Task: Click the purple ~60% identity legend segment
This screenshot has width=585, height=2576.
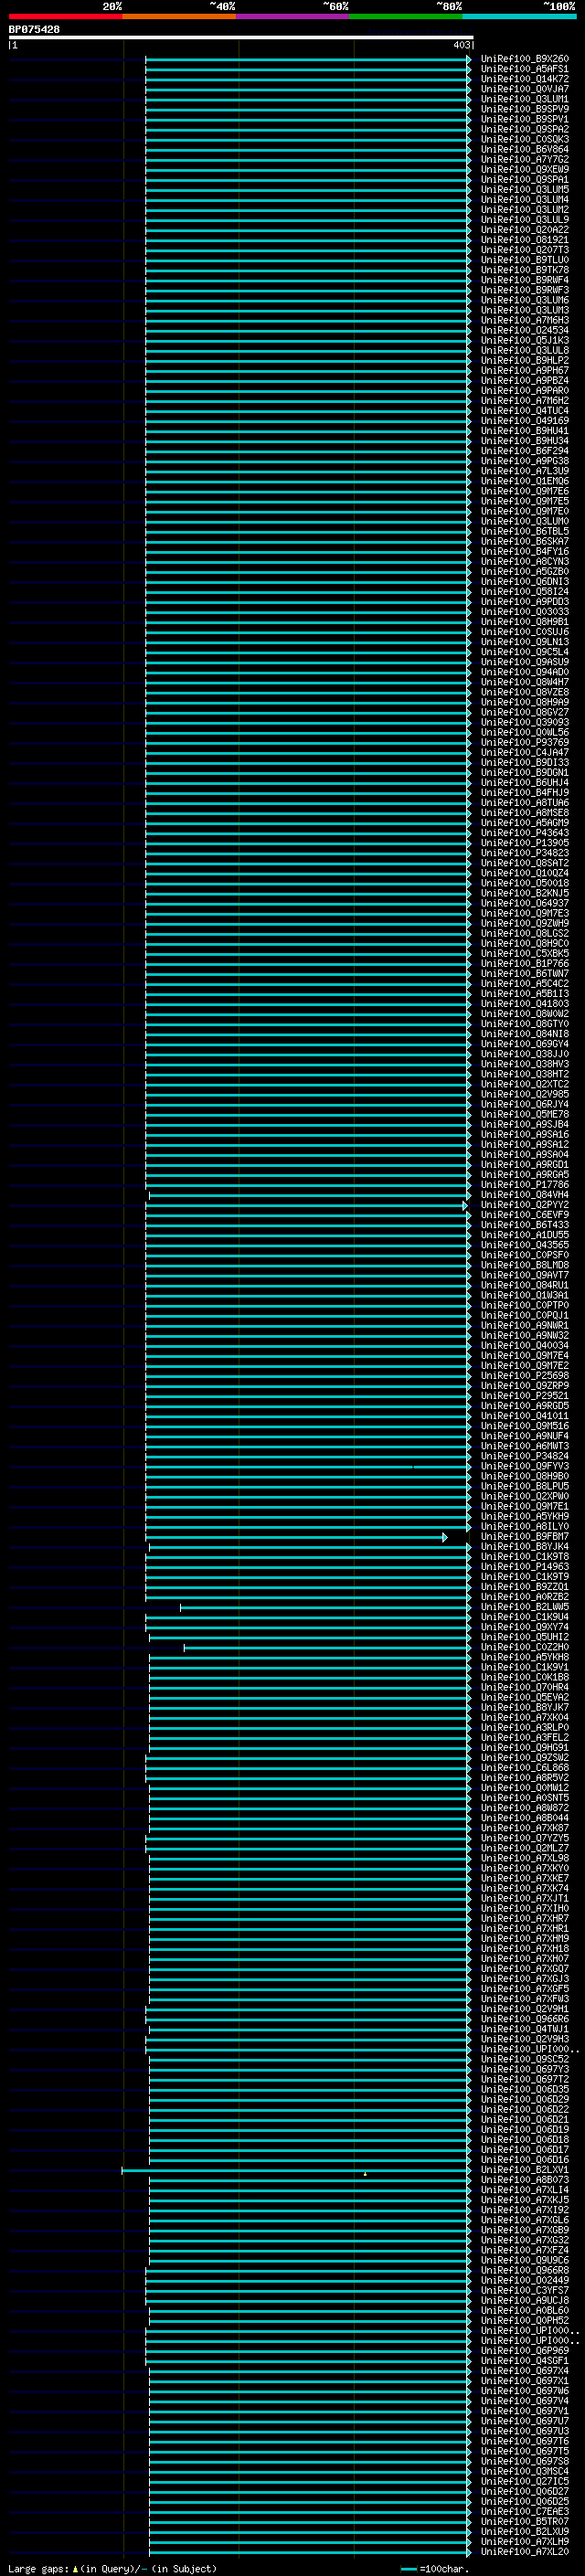Action: [x=293, y=16]
